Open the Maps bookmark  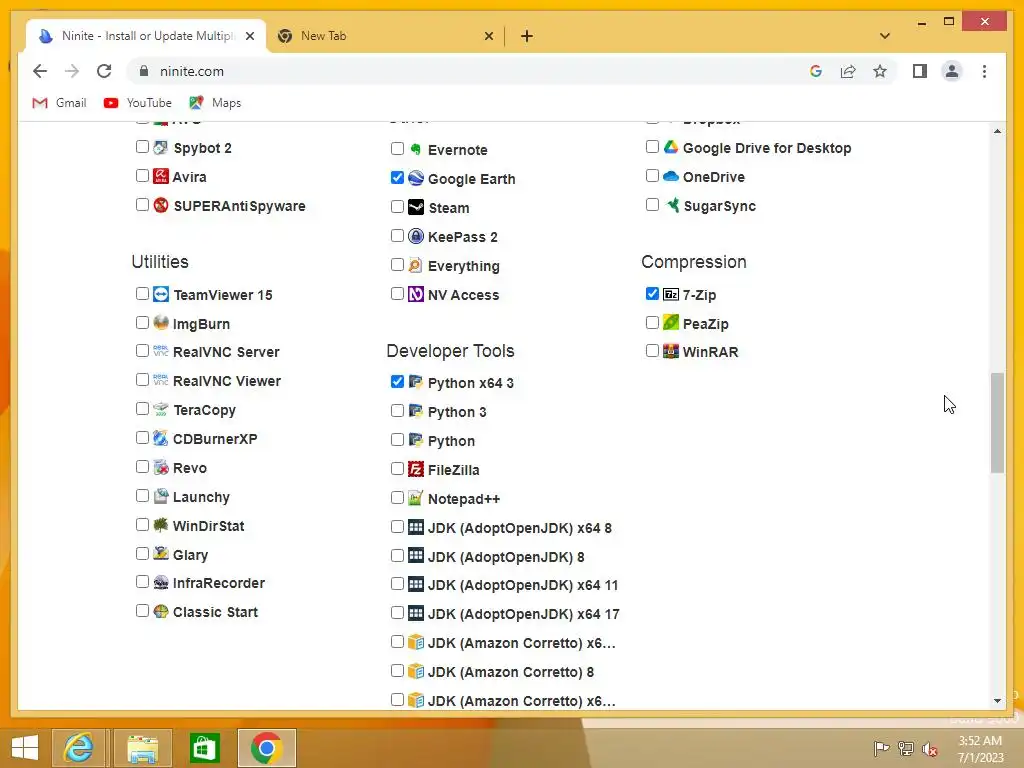click(x=215, y=103)
